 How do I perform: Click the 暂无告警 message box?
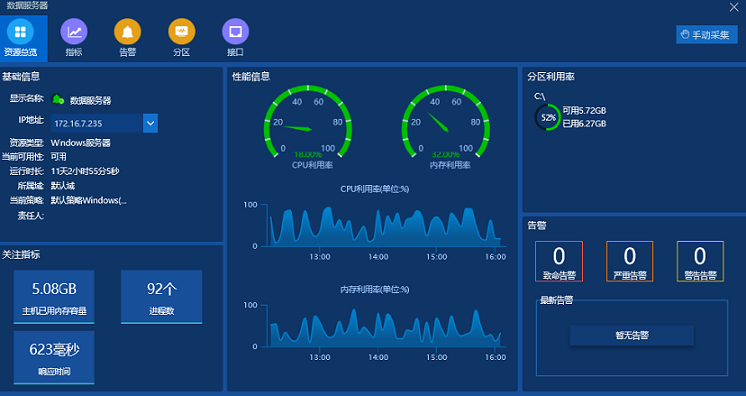632,336
